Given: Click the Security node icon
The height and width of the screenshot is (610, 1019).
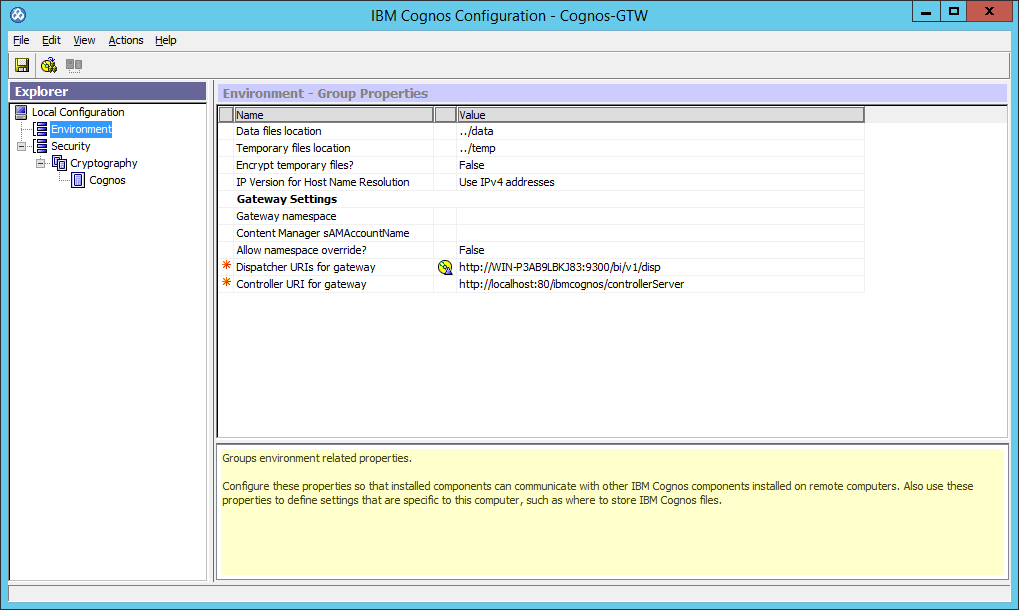Looking at the screenshot, I should 40,146.
